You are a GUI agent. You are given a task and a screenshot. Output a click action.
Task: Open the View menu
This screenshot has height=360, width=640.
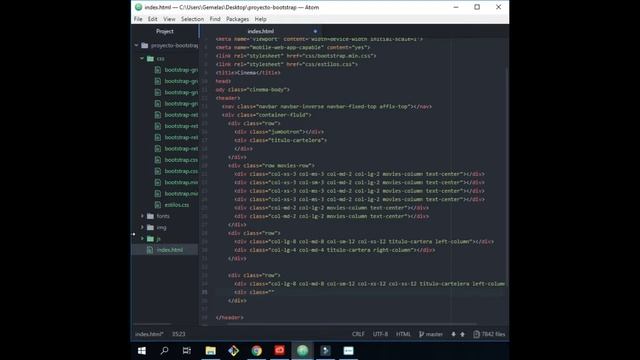(x=169, y=19)
